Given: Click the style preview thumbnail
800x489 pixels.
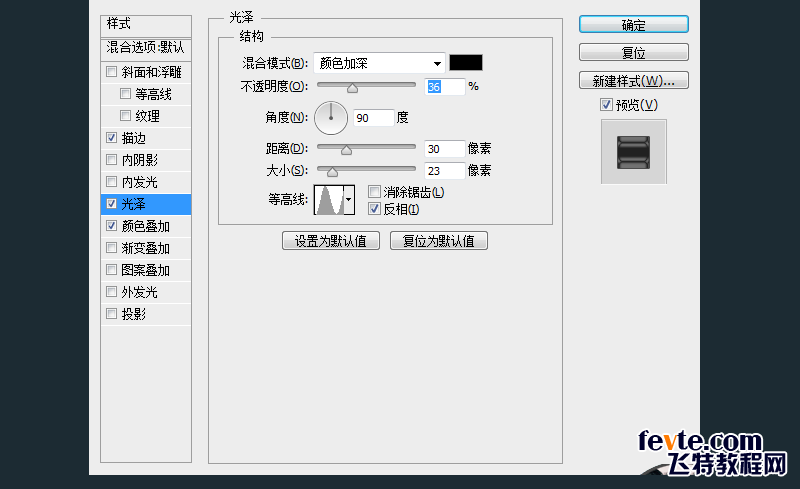Looking at the screenshot, I should tap(634, 152).
